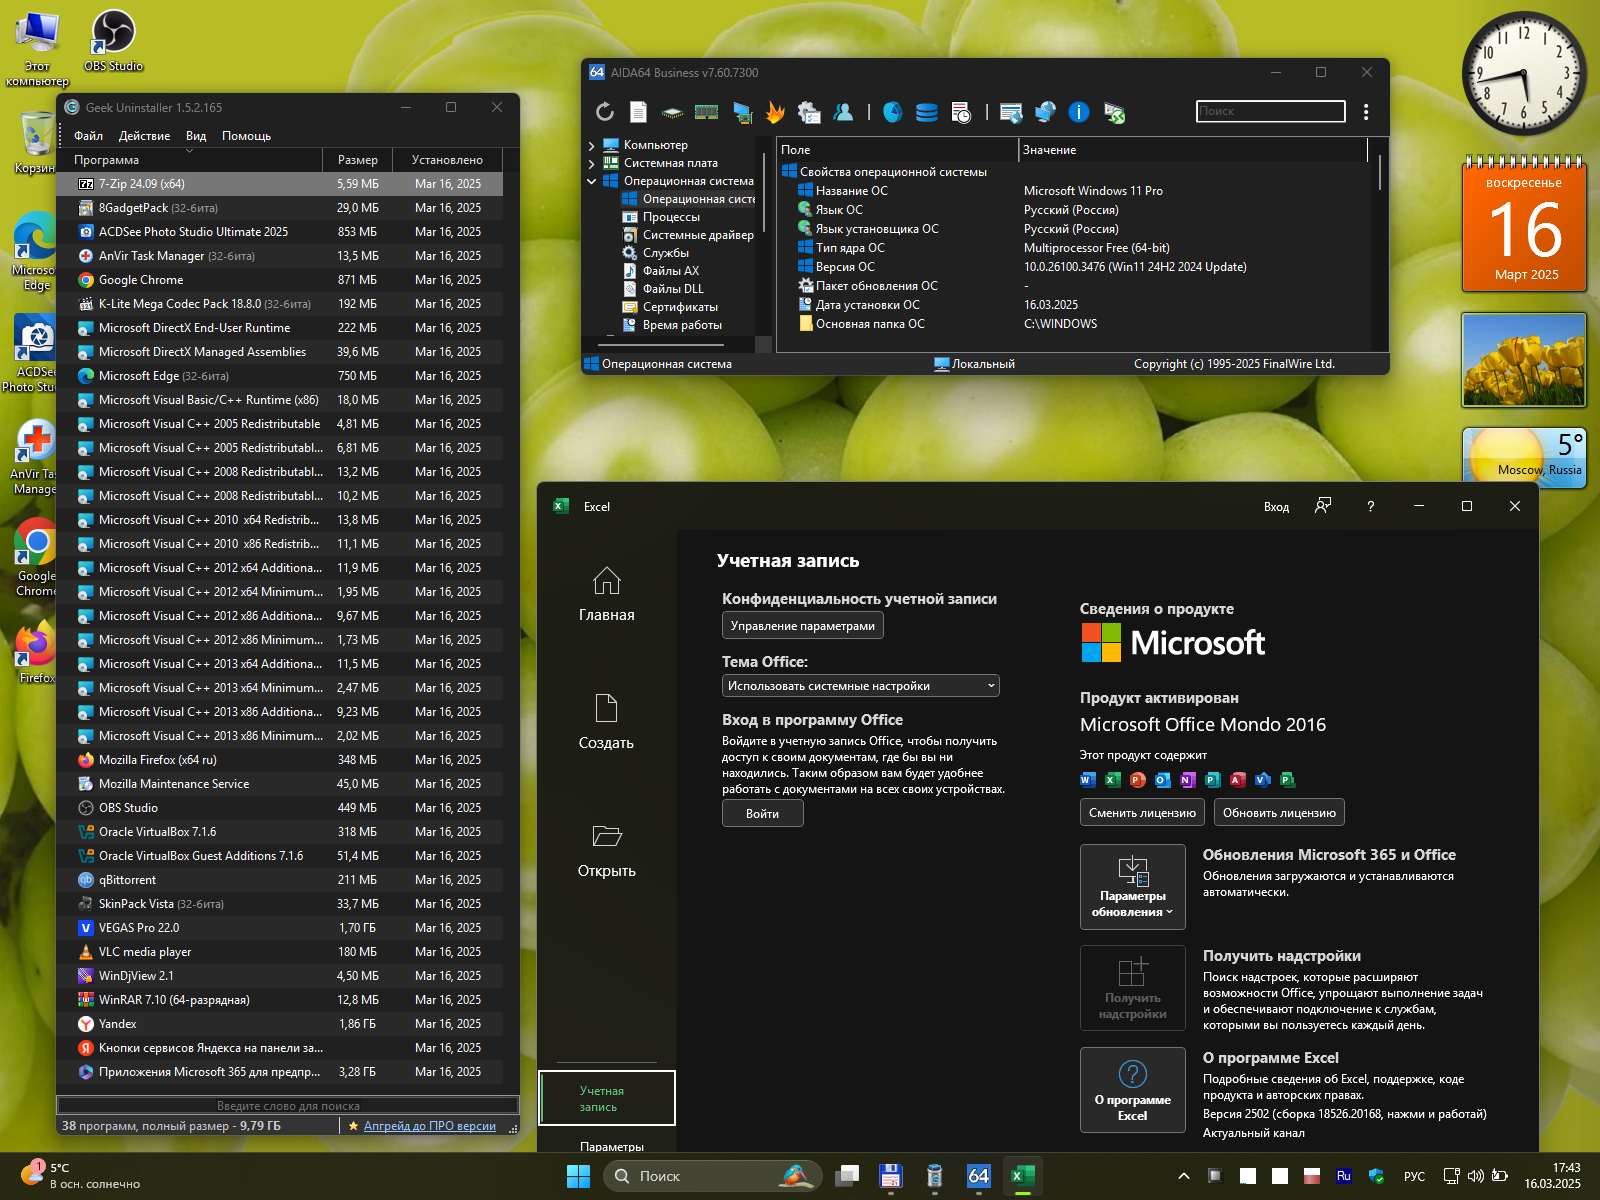The height and width of the screenshot is (1200, 1600).
Task: Click the monitor and network card icon in AIDA64
Action: click(742, 112)
